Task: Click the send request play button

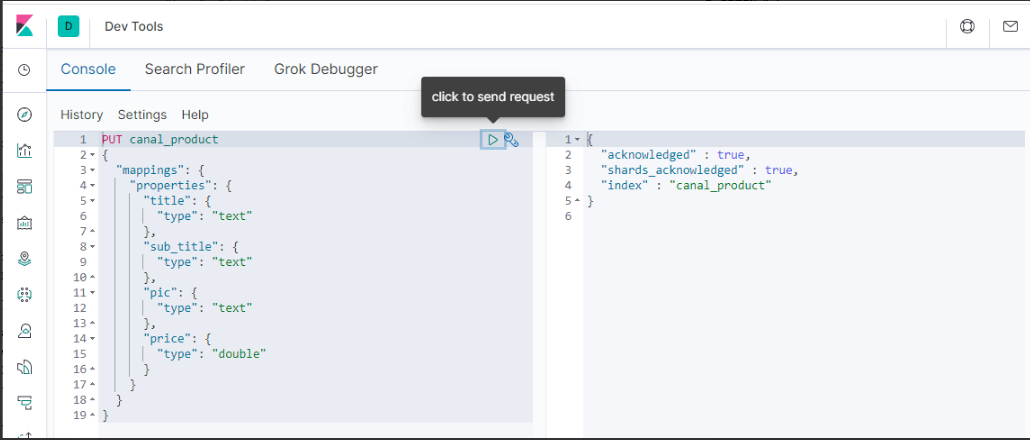Action: click(493, 140)
